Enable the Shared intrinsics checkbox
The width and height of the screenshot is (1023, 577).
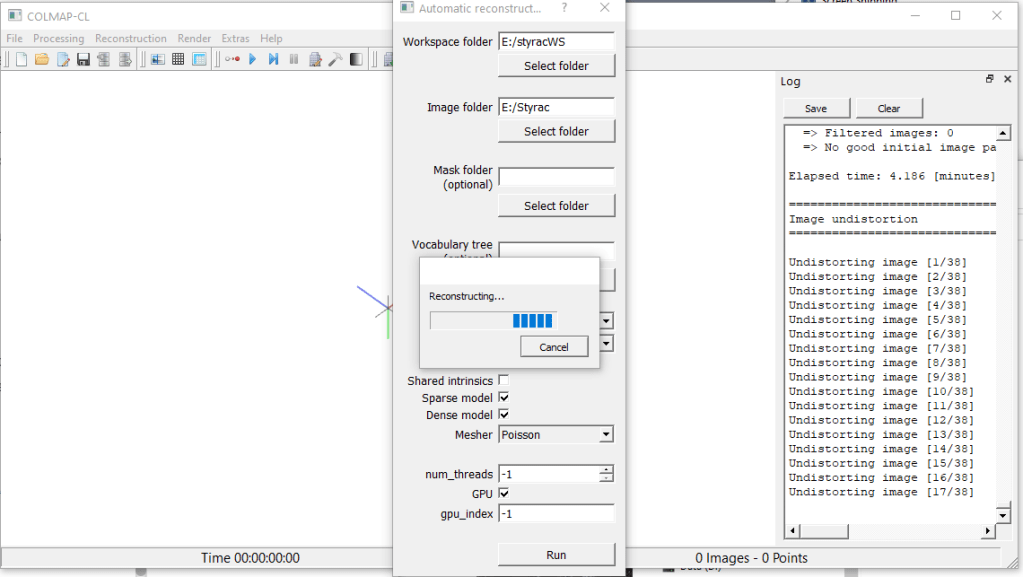tap(503, 380)
